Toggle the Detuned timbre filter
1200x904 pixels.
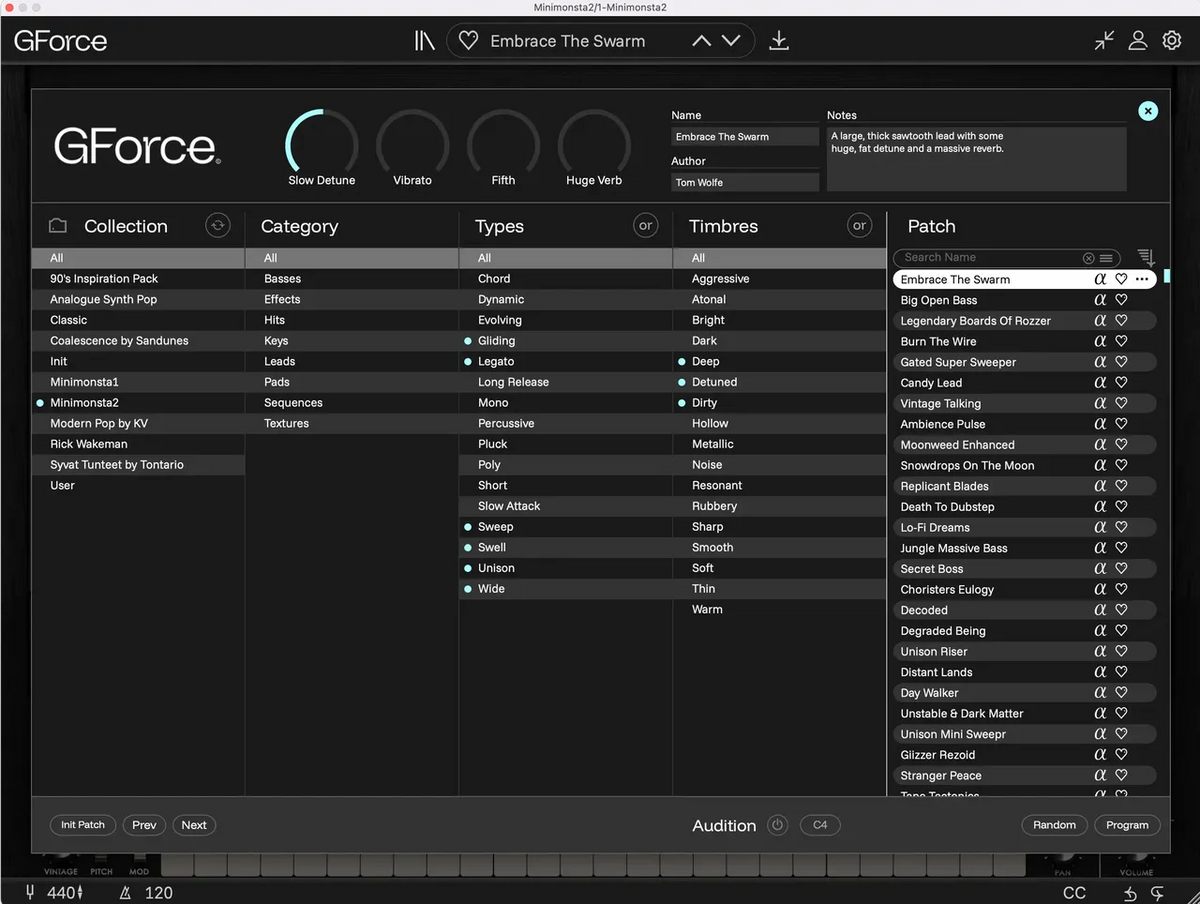pyautogui.click(x=780, y=382)
